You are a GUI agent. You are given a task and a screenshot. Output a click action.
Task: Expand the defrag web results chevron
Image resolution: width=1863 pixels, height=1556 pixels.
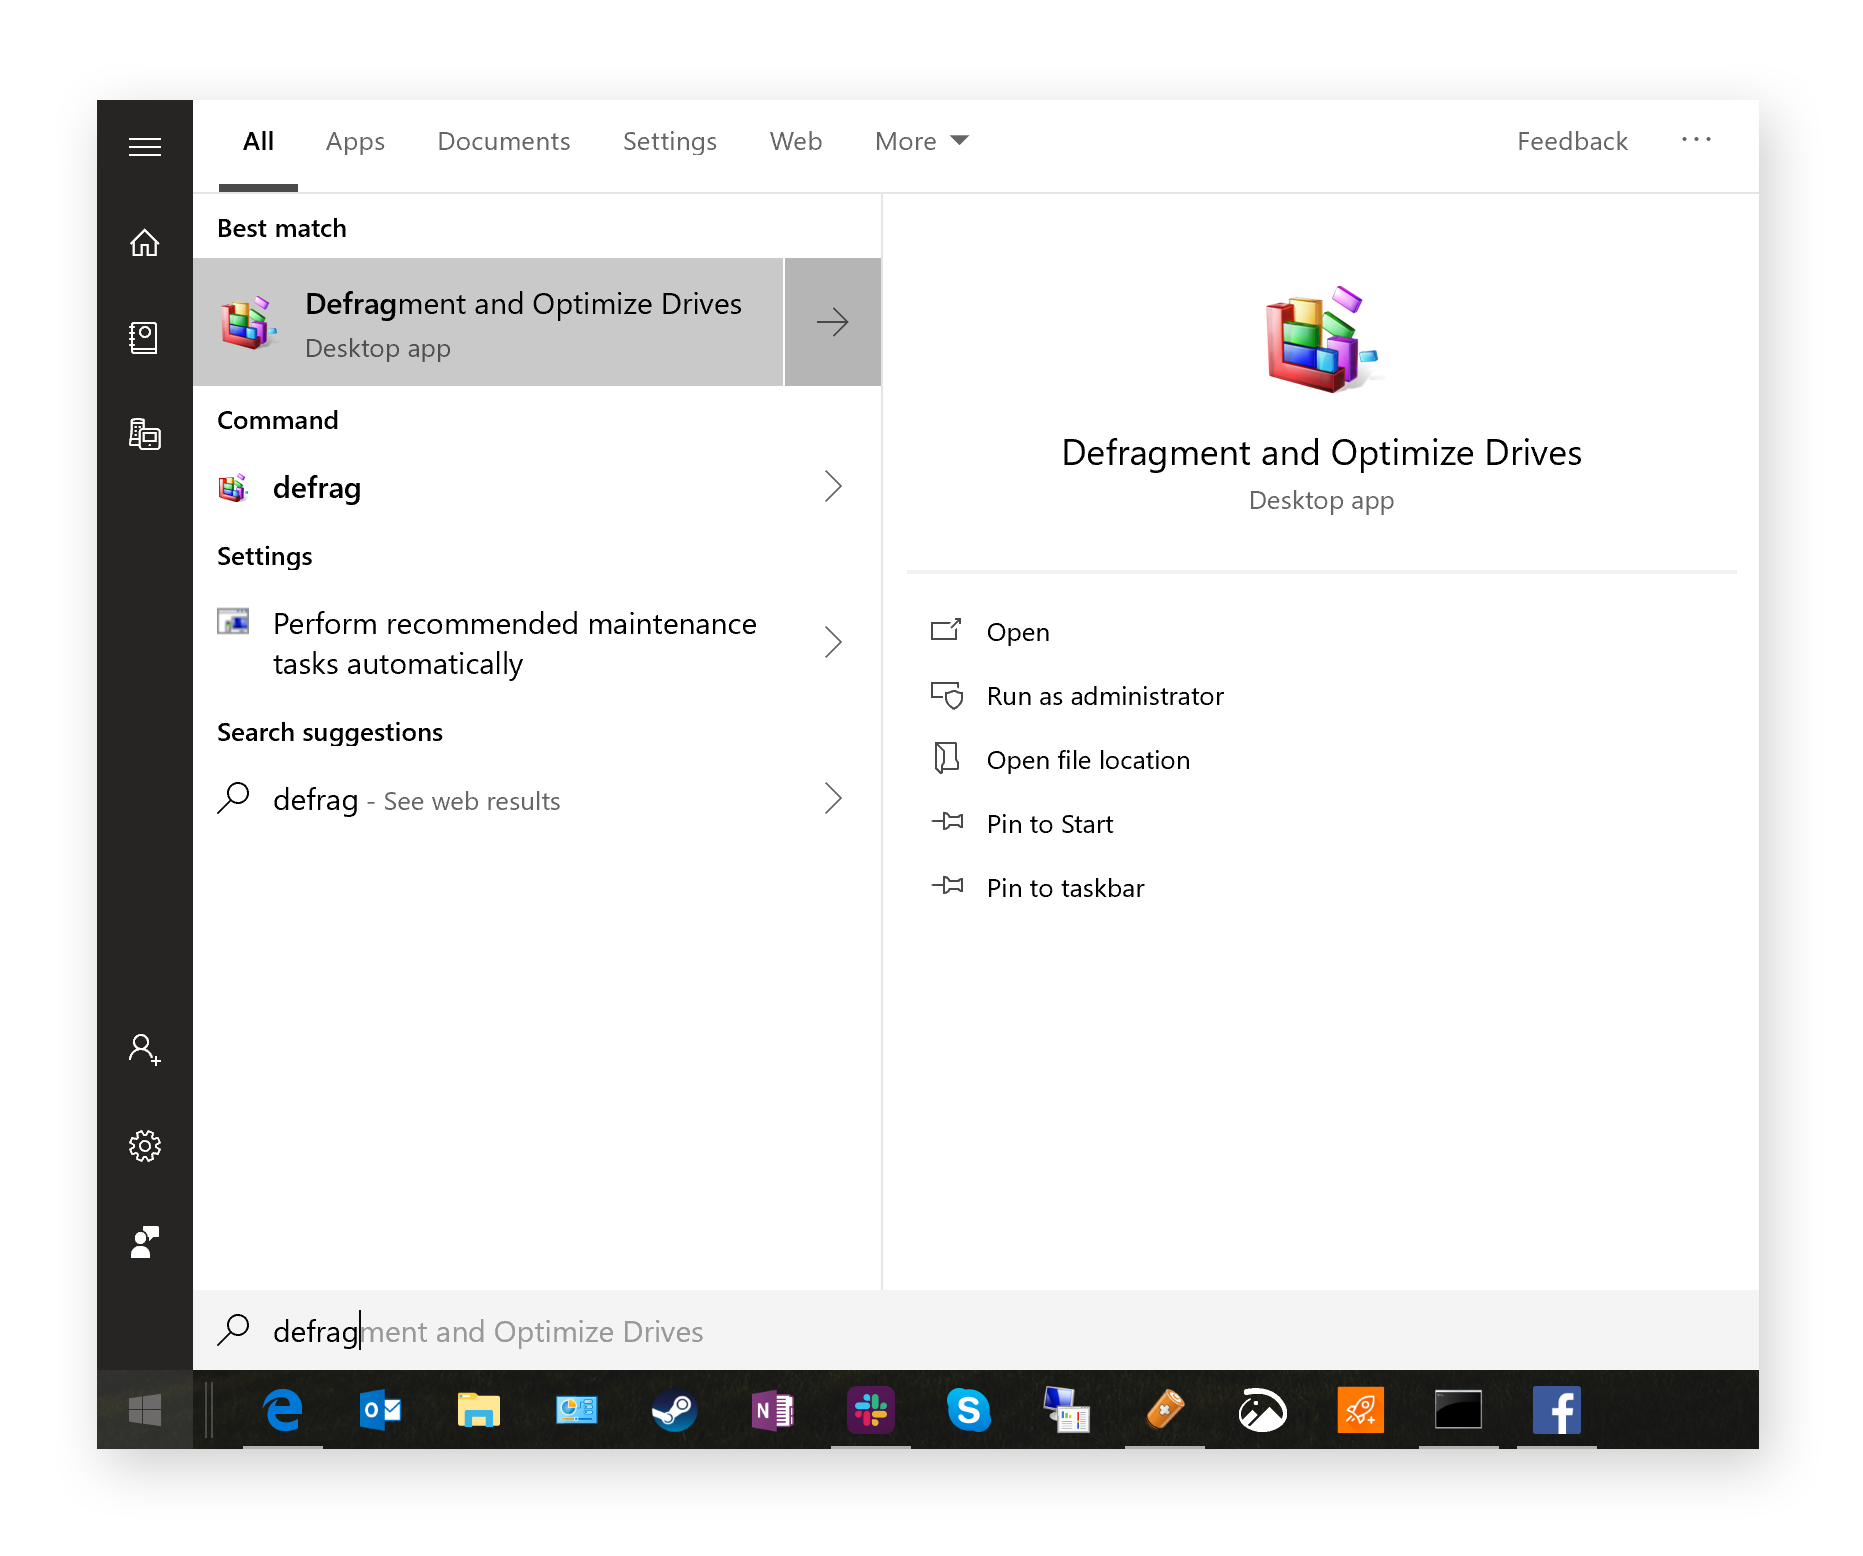click(x=833, y=799)
